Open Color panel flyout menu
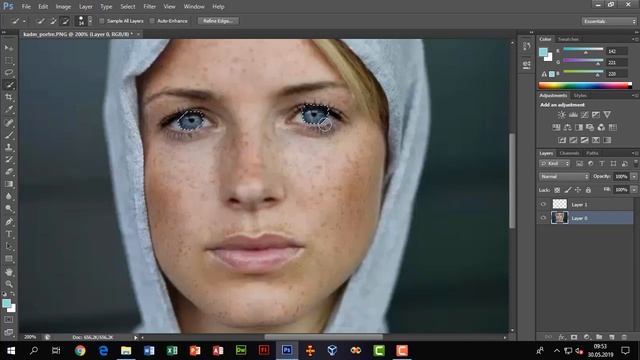Viewport: 640px width, 360px height. pyautogui.click(x=635, y=39)
